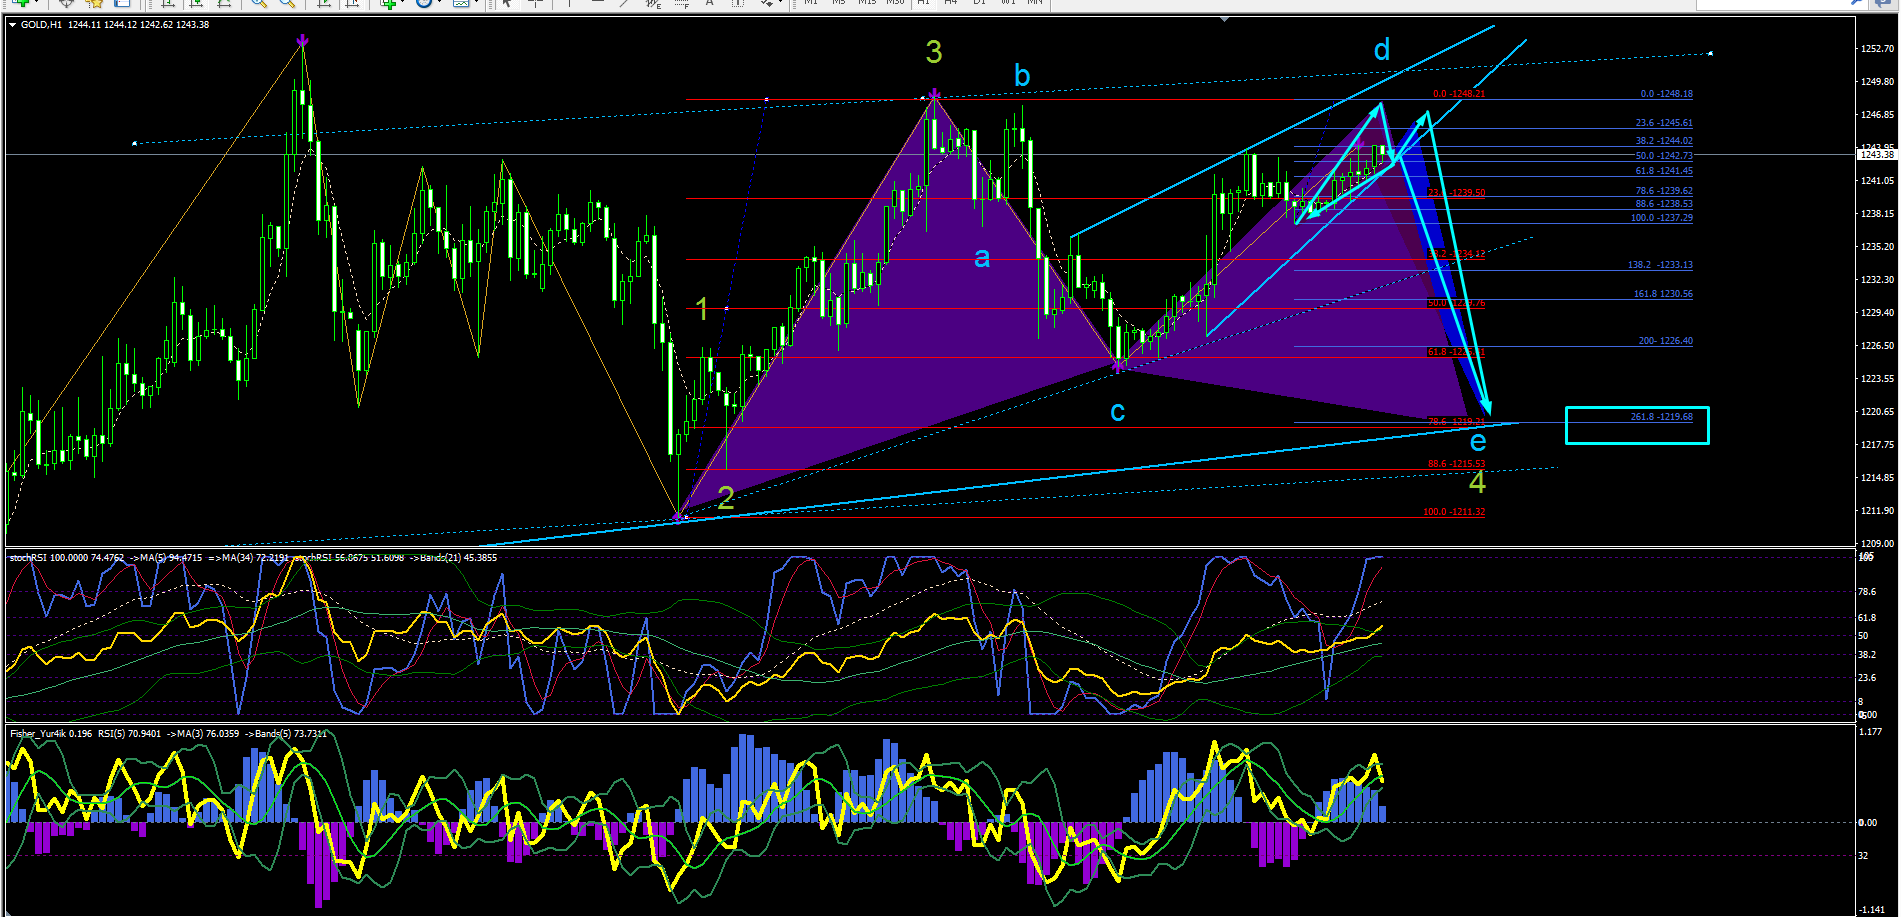This screenshot has height=917, width=1901.
Task: Click price scale value 1249.80
Action: (1877, 82)
